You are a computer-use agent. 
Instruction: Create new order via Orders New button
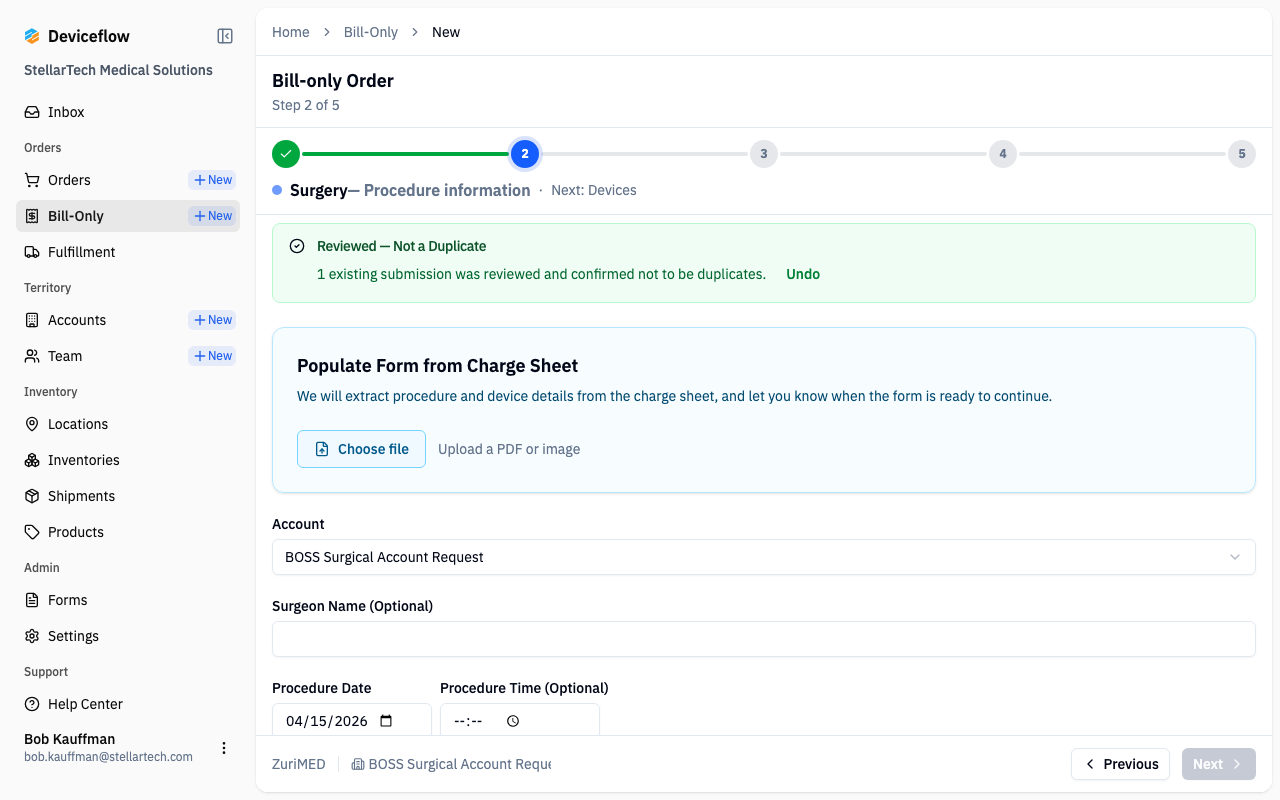pyautogui.click(x=213, y=180)
